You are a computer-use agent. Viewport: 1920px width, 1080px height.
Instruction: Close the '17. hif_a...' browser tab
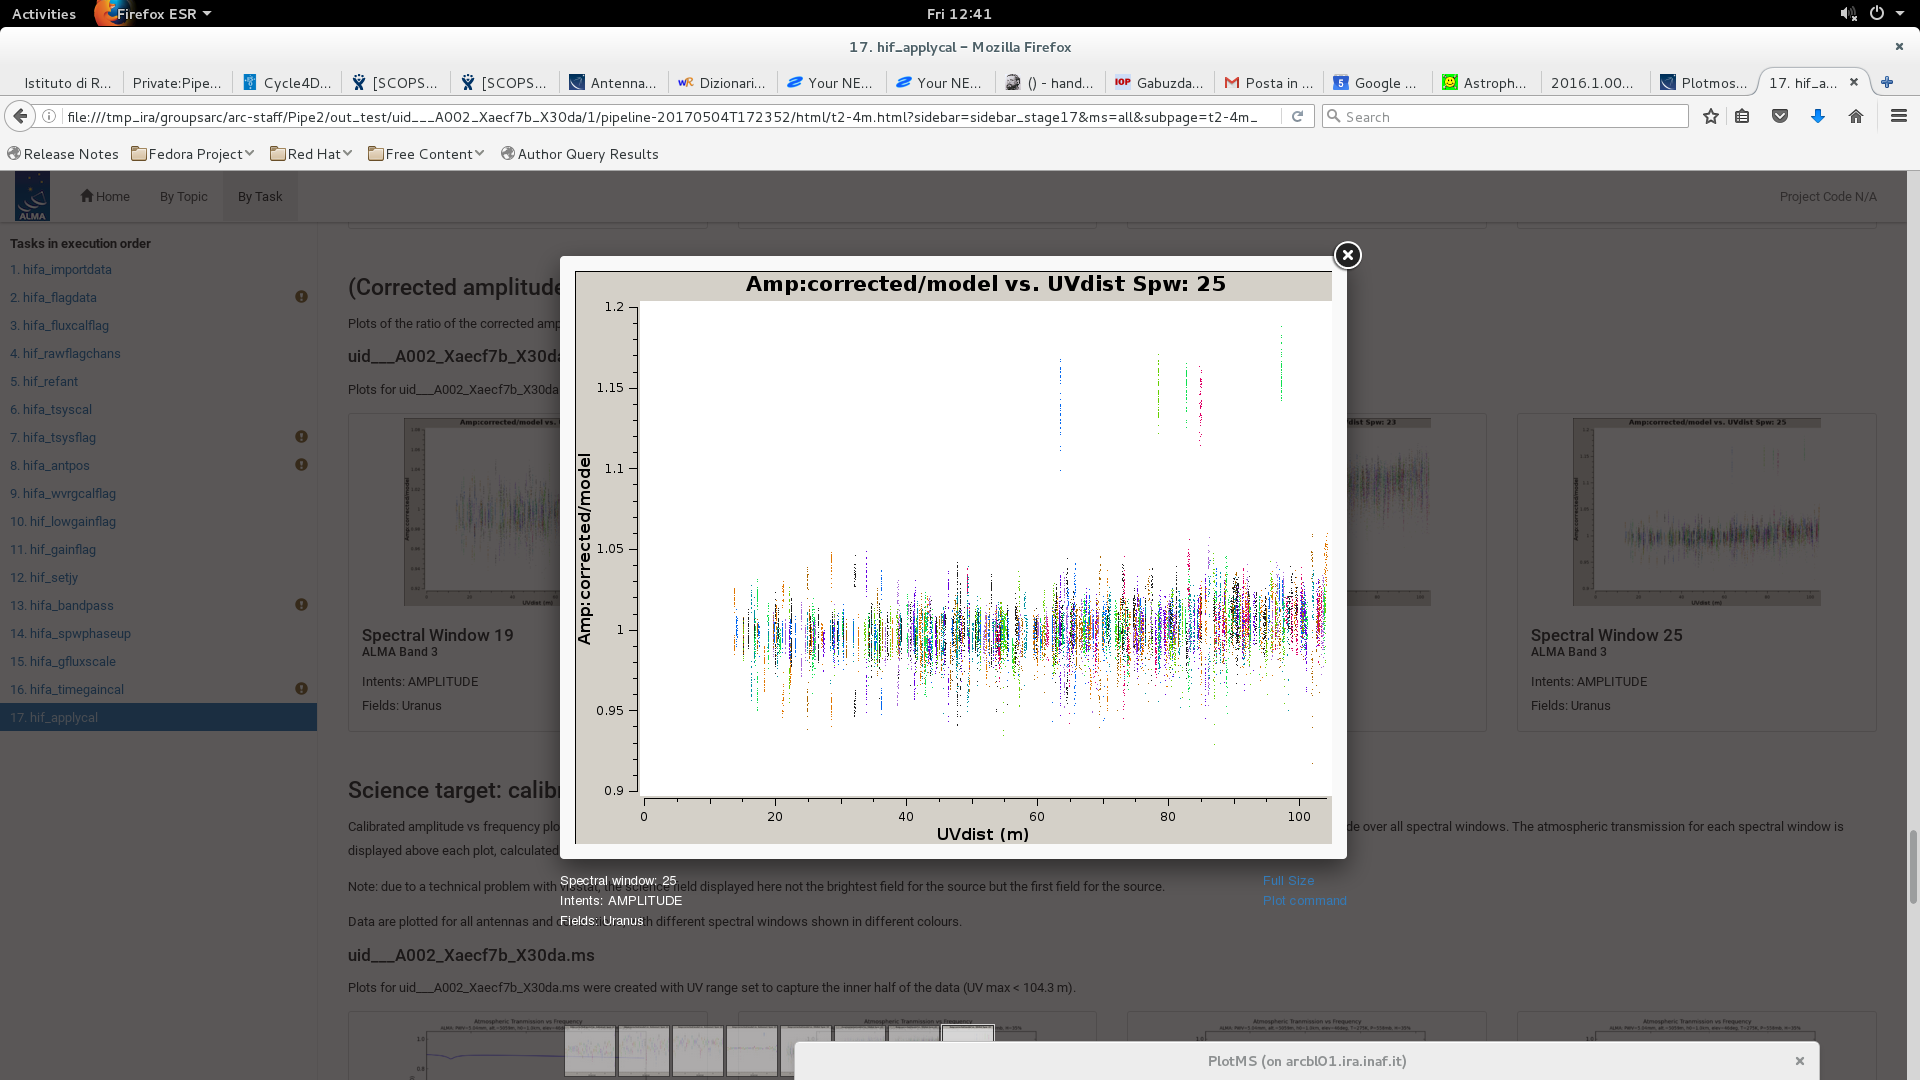coord(1854,82)
